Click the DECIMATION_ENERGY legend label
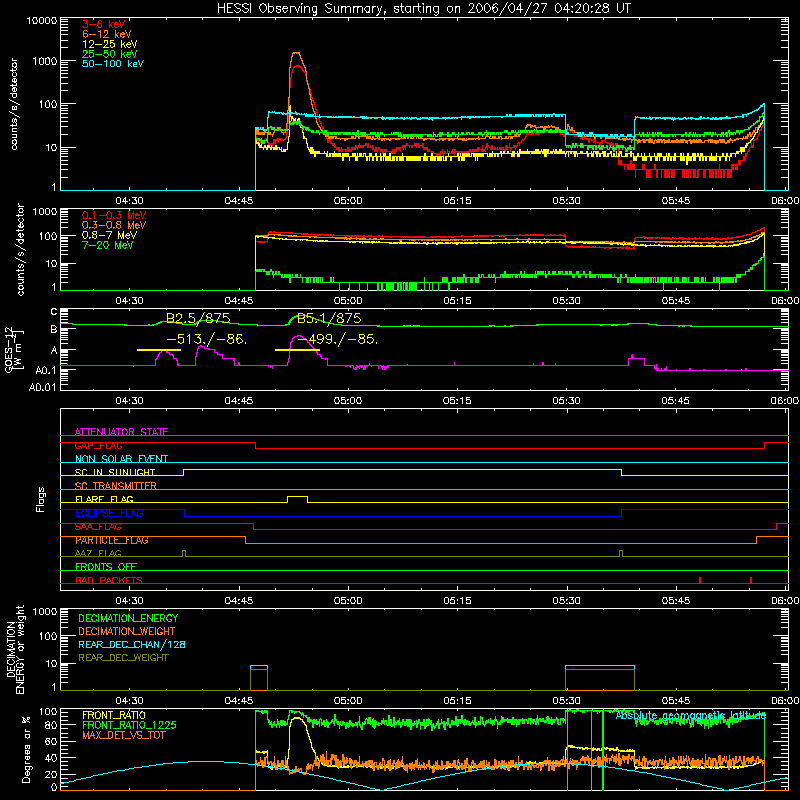Viewport: 800px width, 800px height. pyautogui.click(x=128, y=618)
